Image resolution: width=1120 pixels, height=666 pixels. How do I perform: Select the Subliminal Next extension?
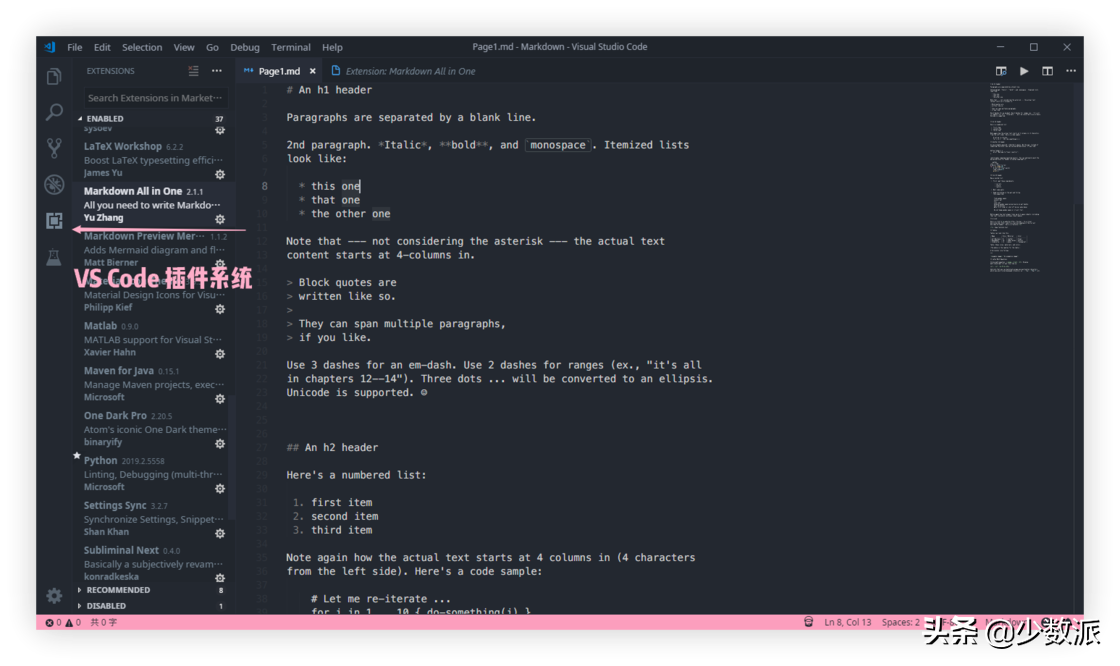pyautogui.click(x=153, y=564)
